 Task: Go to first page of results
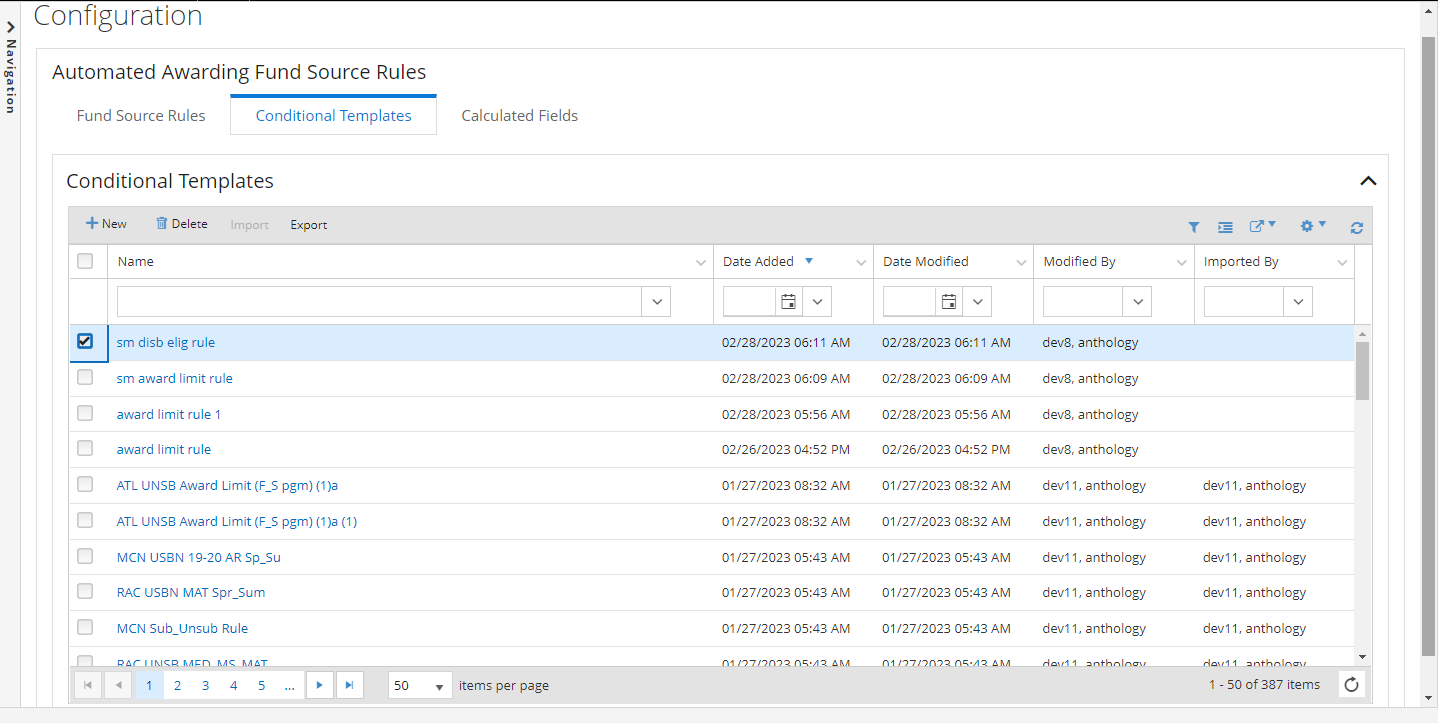click(x=88, y=685)
